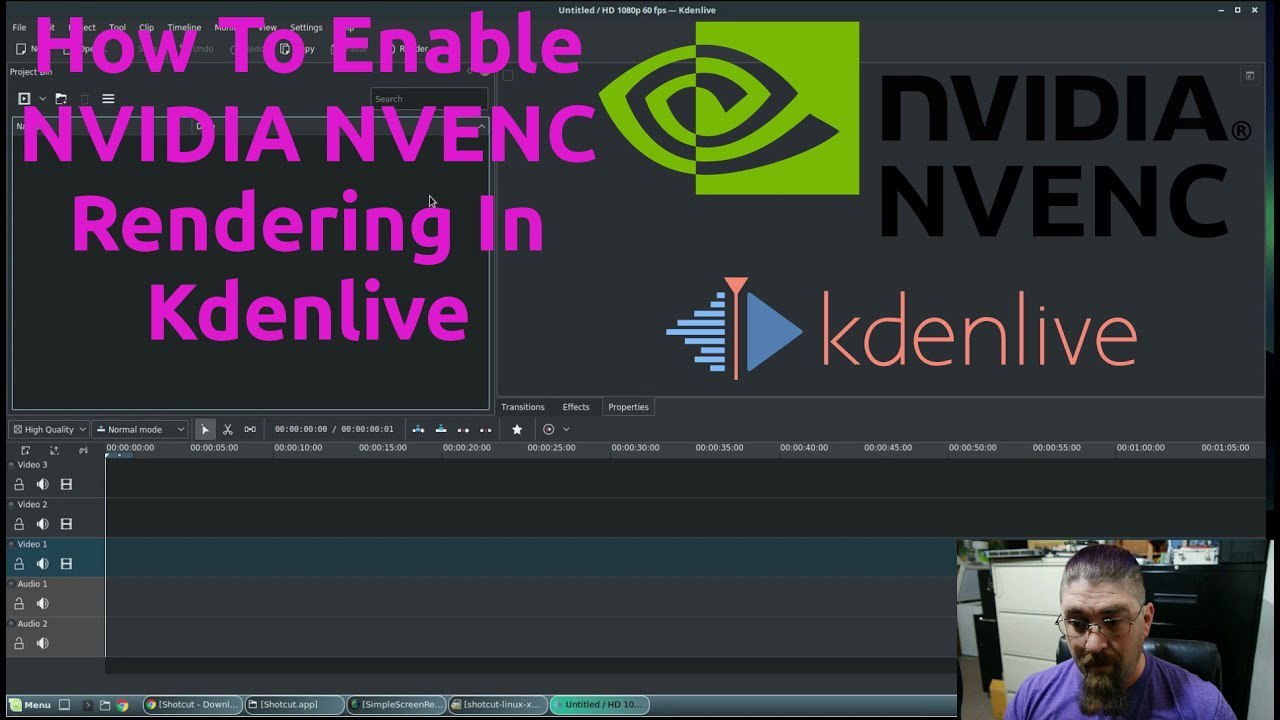
Task: Click the Linux Mint Menu button
Action: pyautogui.click(x=30, y=704)
